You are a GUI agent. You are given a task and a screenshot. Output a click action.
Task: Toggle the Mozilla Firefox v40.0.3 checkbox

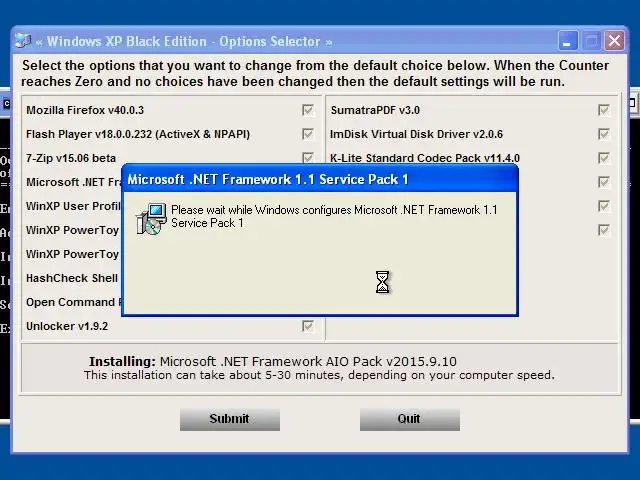pyautogui.click(x=308, y=110)
